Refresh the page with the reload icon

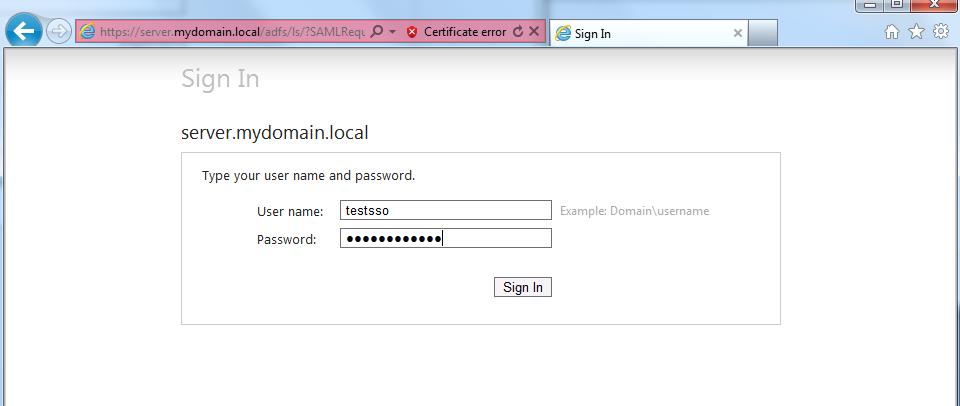coord(518,32)
